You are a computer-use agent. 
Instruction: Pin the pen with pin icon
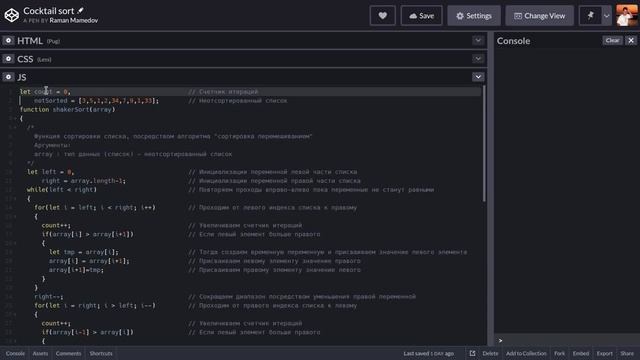pyautogui.click(x=590, y=16)
